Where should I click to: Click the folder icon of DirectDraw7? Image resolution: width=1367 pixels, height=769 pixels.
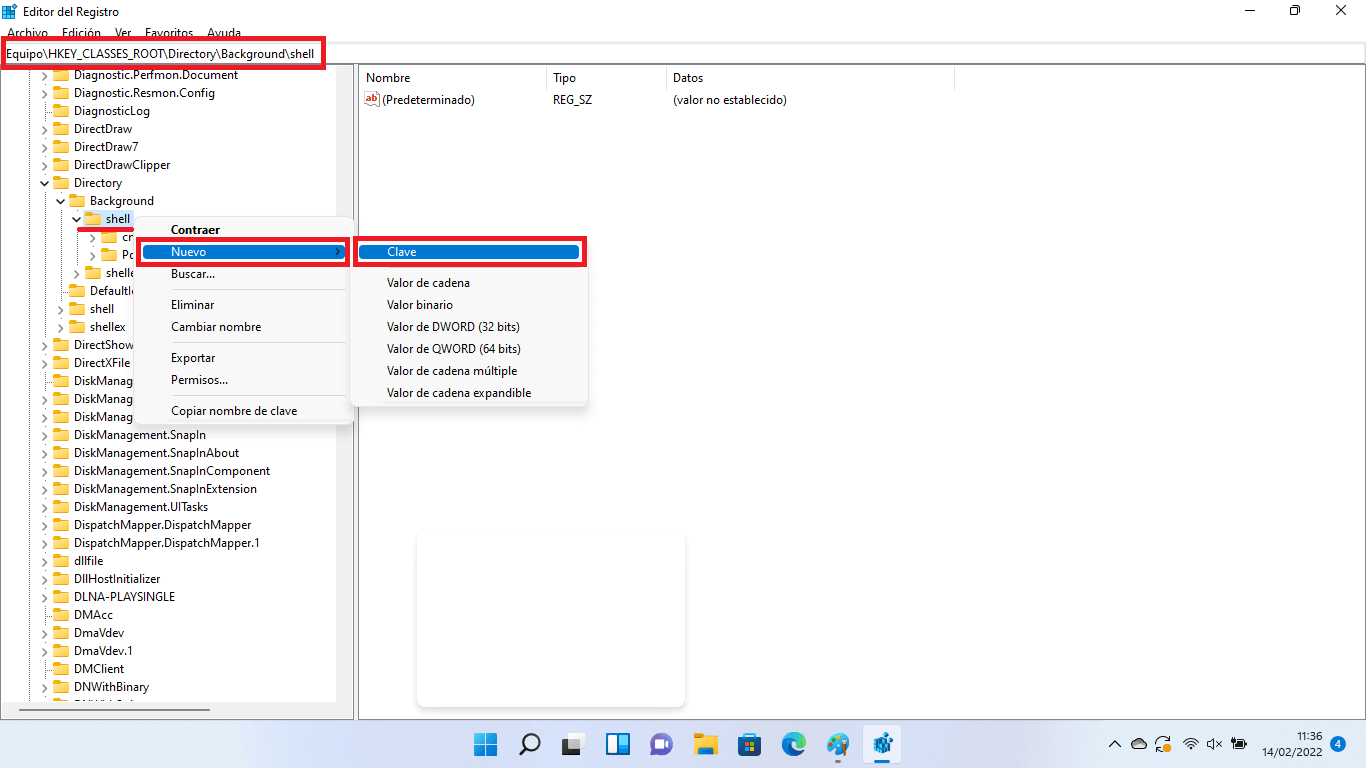click(61, 147)
